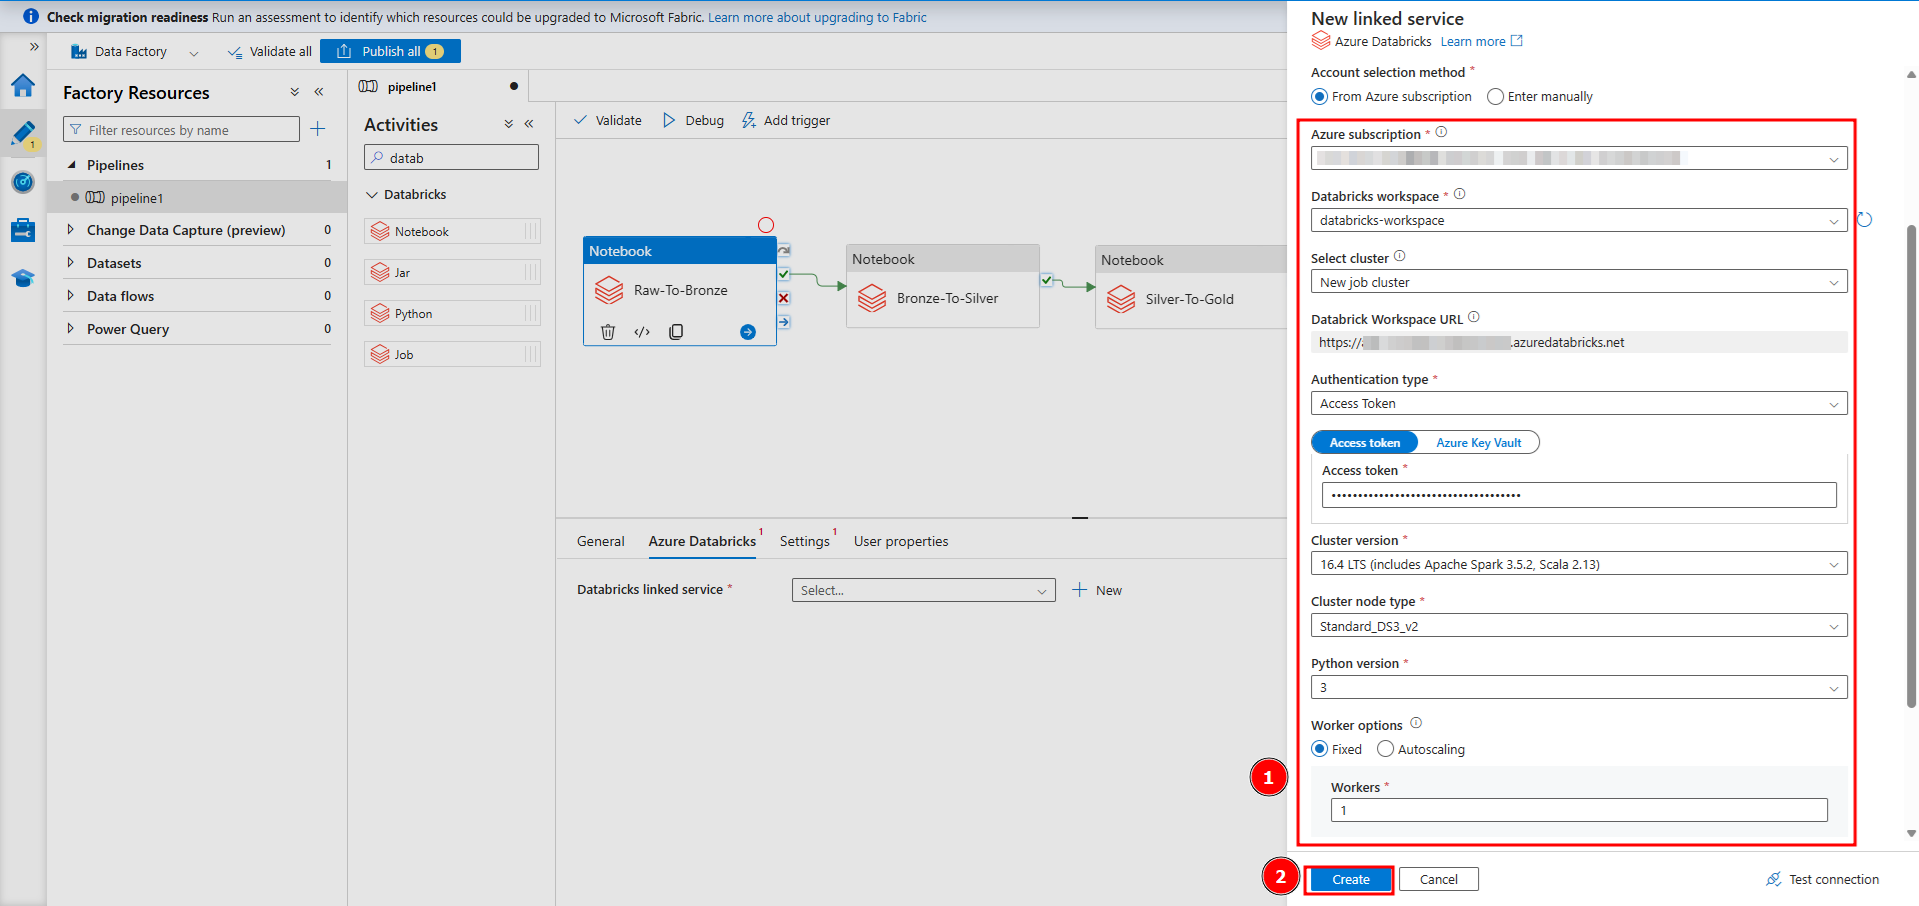This screenshot has width=1919, height=906.
Task: Click the Workers input field
Action: (x=1578, y=811)
